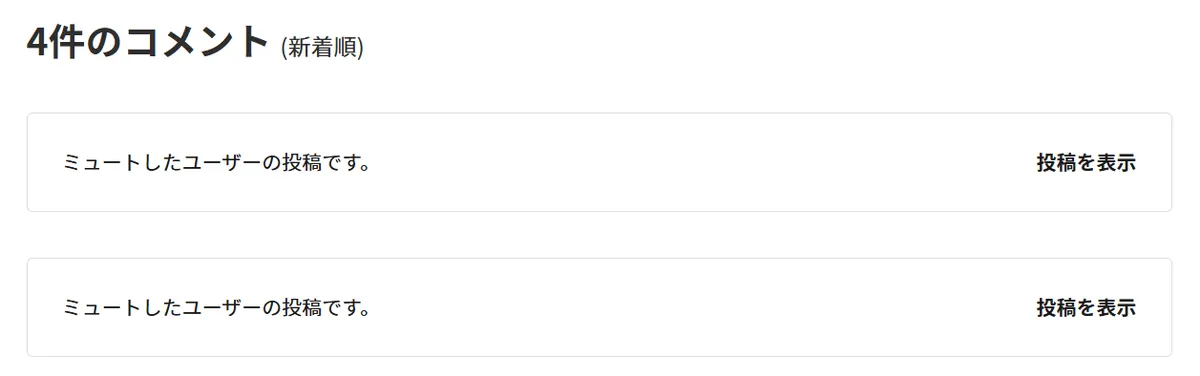
Task: Unhide the first comment from muted user
Action: coord(1086,163)
